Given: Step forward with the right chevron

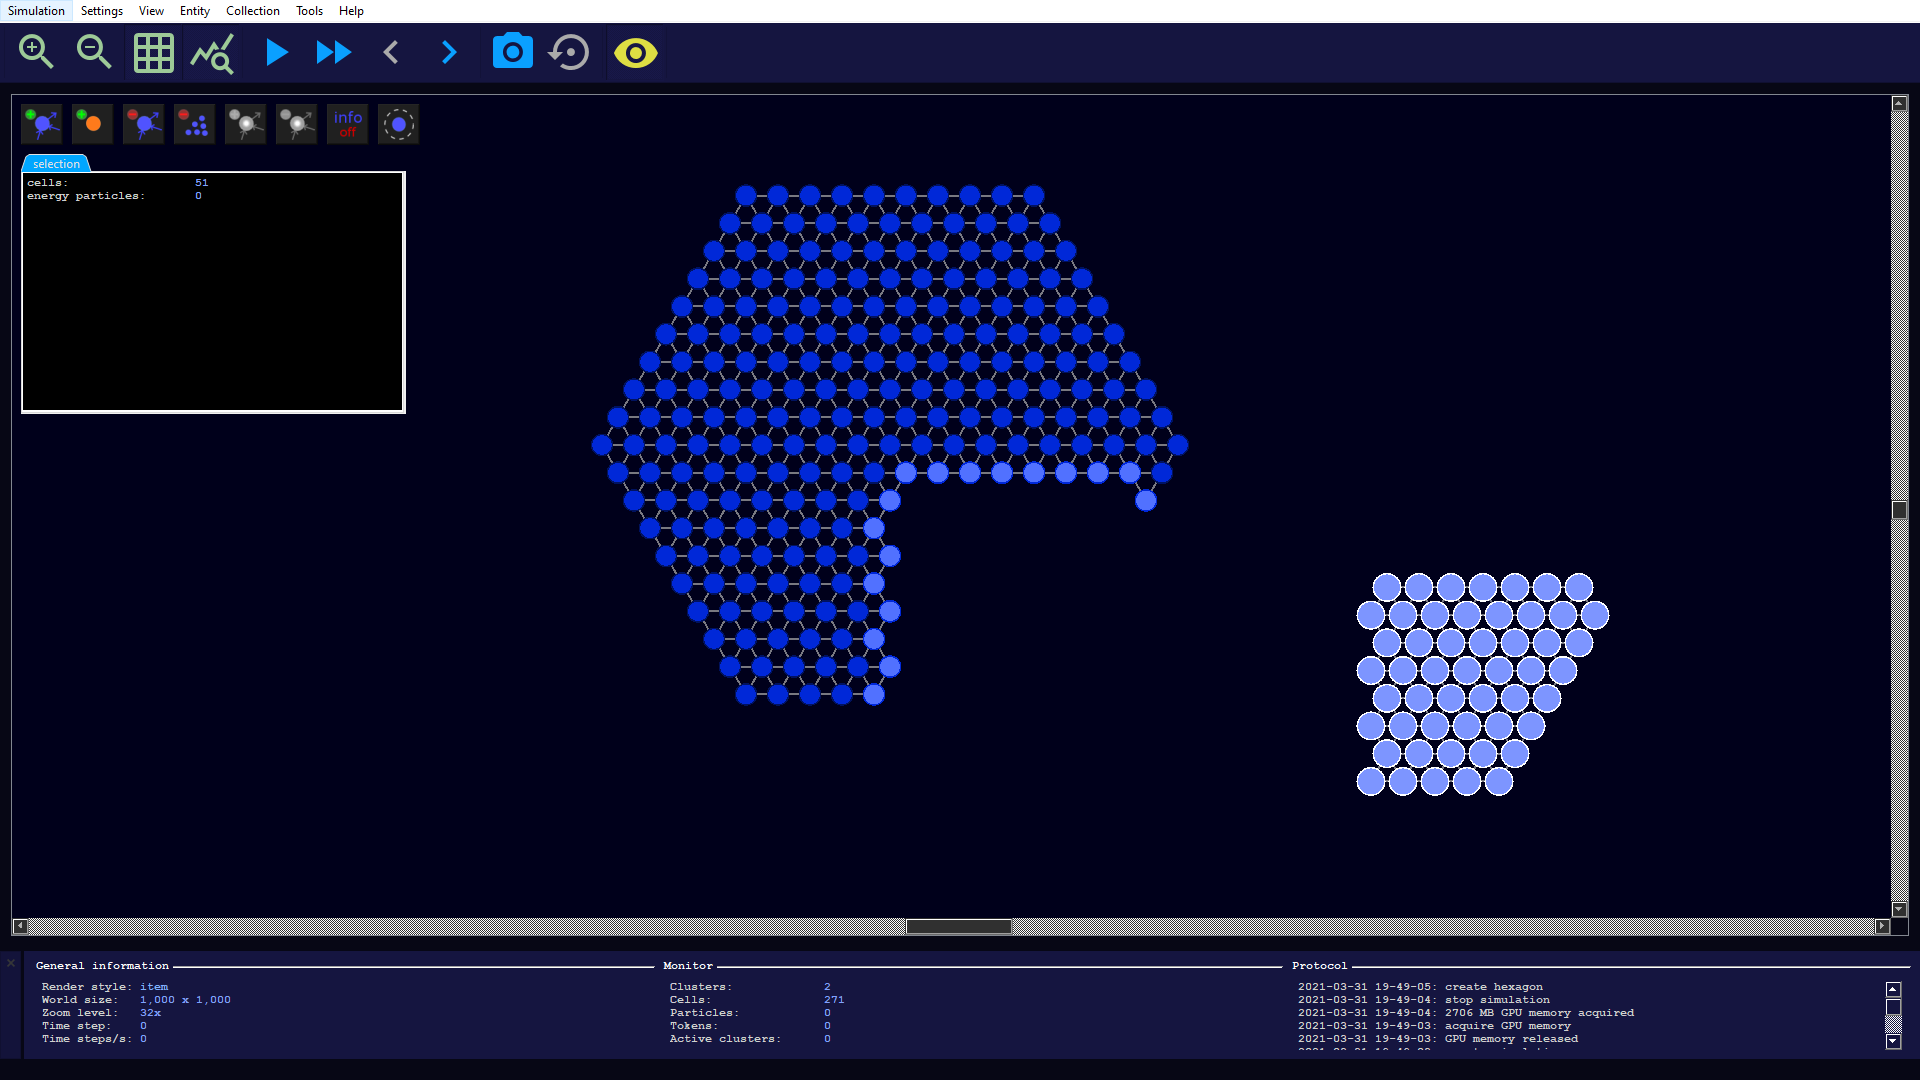Looking at the screenshot, I should tap(449, 52).
